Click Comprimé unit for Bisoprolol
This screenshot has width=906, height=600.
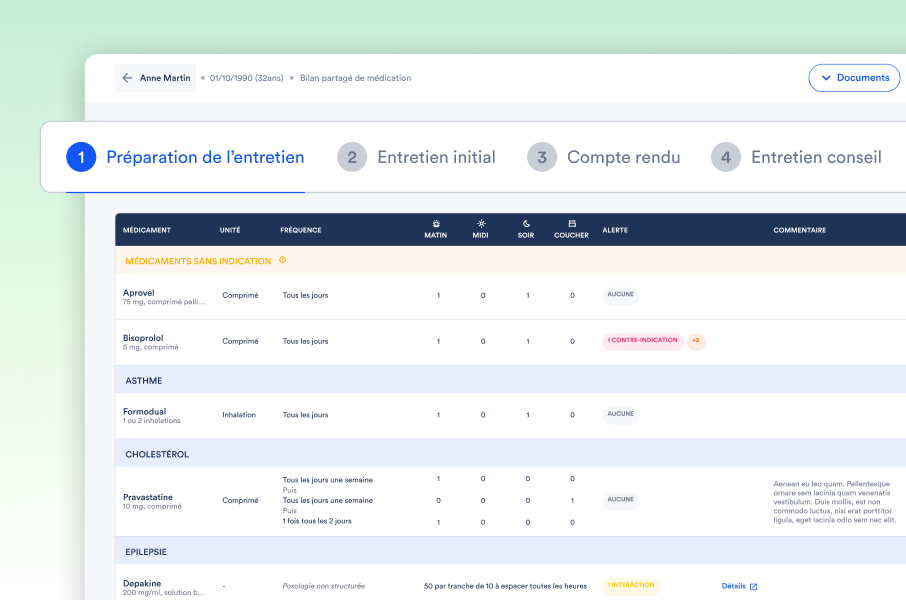point(240,342)
